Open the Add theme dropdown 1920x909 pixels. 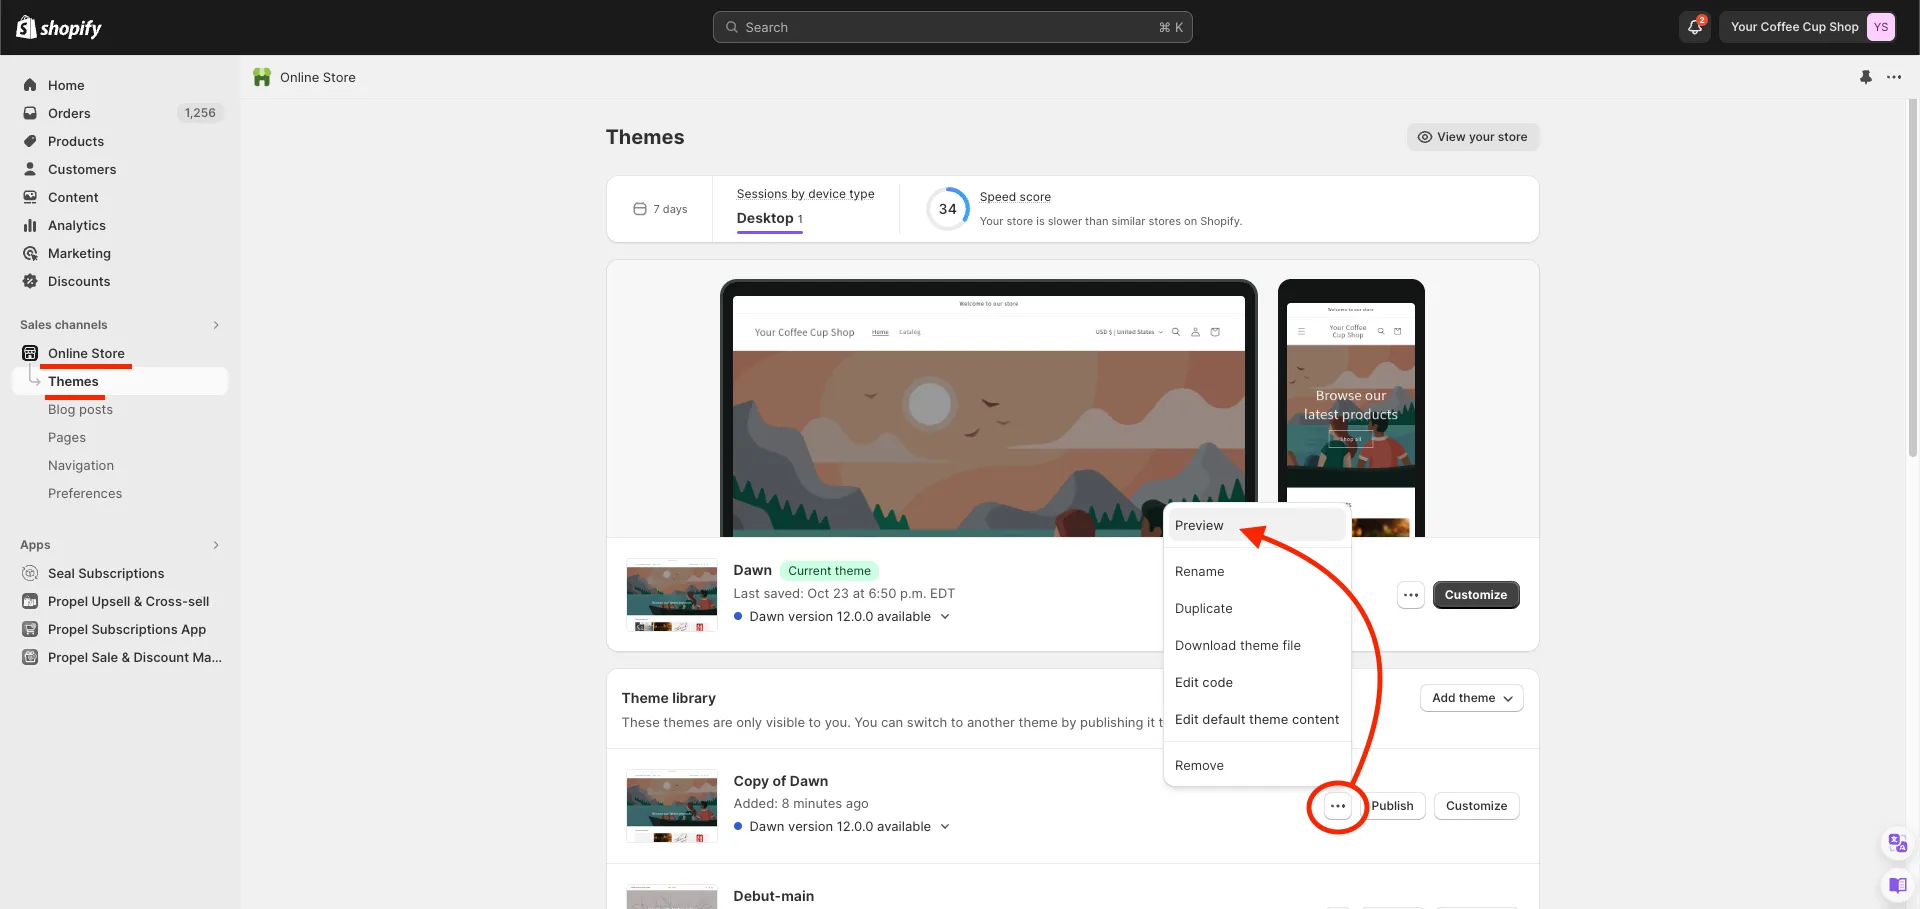1471,698
